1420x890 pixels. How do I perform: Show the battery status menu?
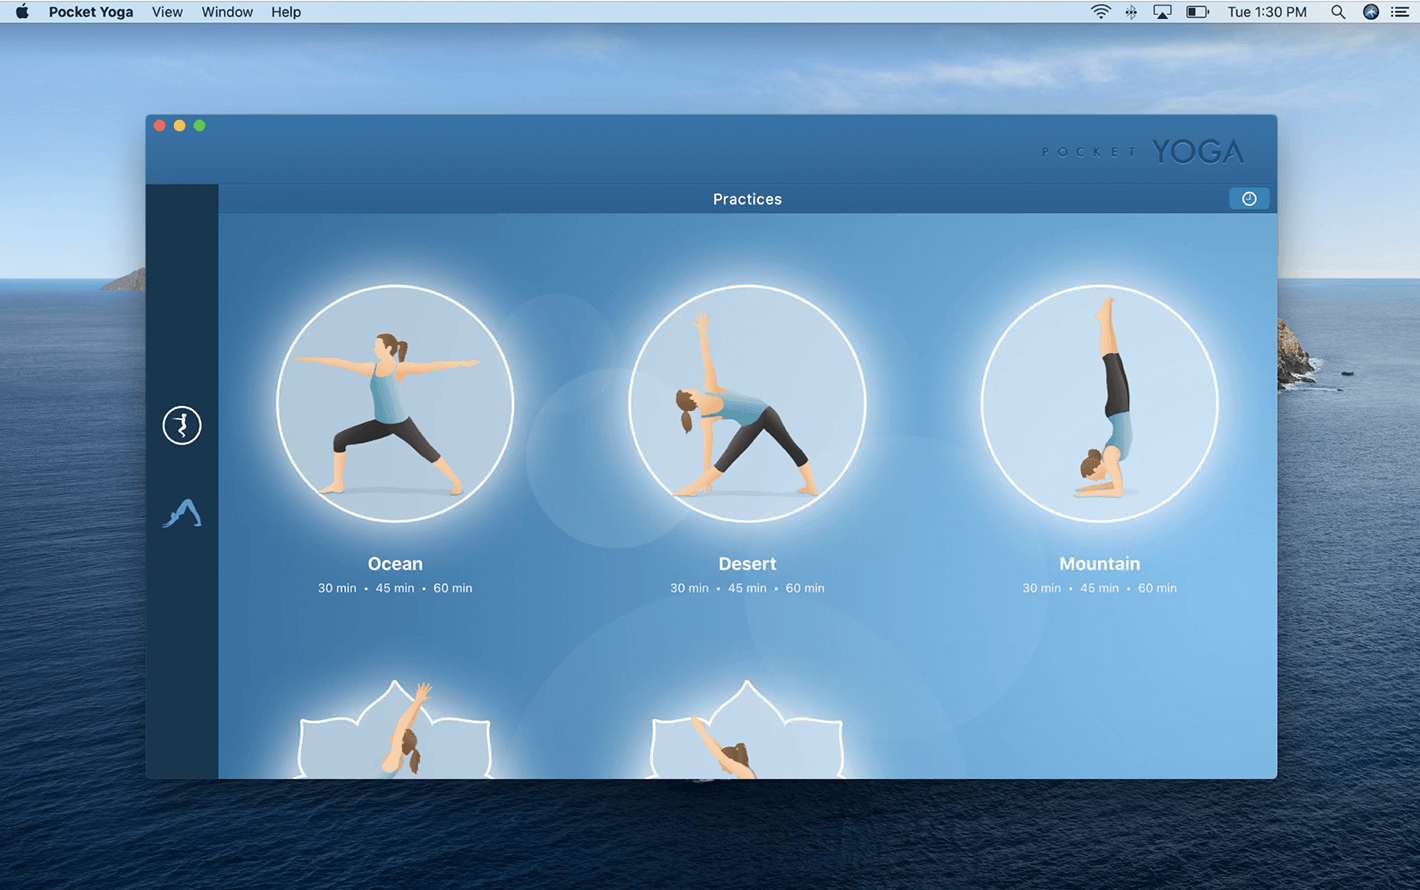pos(1197,12)
